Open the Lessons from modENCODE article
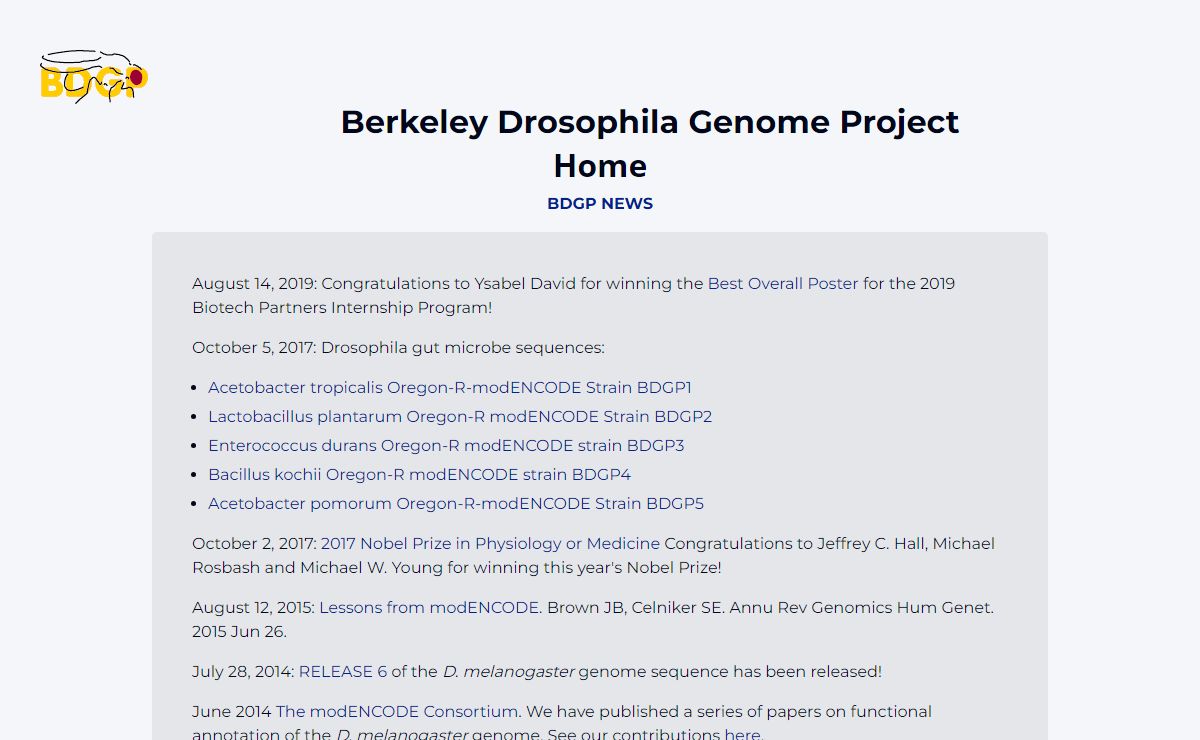Viewport: 1200px width, 740px height. point(430,608)
